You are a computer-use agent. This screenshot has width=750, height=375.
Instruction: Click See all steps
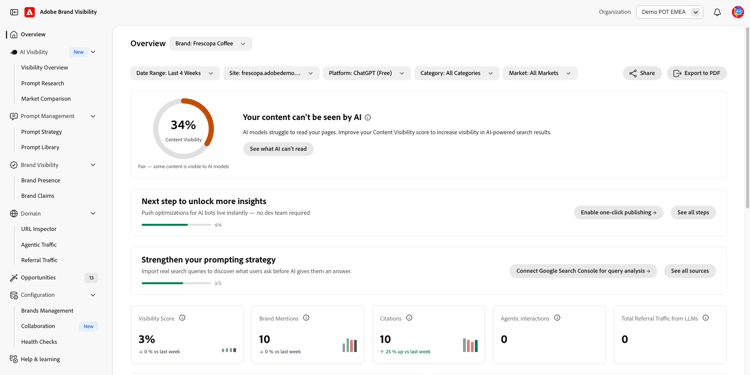click(693, 212)
